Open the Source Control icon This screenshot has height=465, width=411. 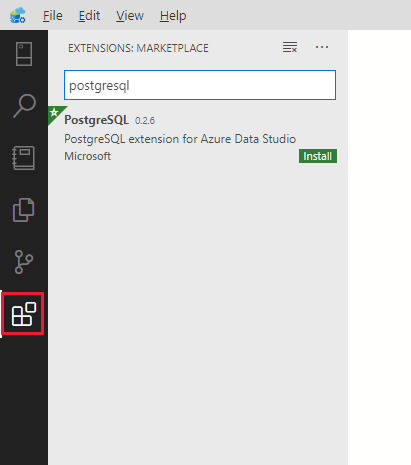pos(24,262)
